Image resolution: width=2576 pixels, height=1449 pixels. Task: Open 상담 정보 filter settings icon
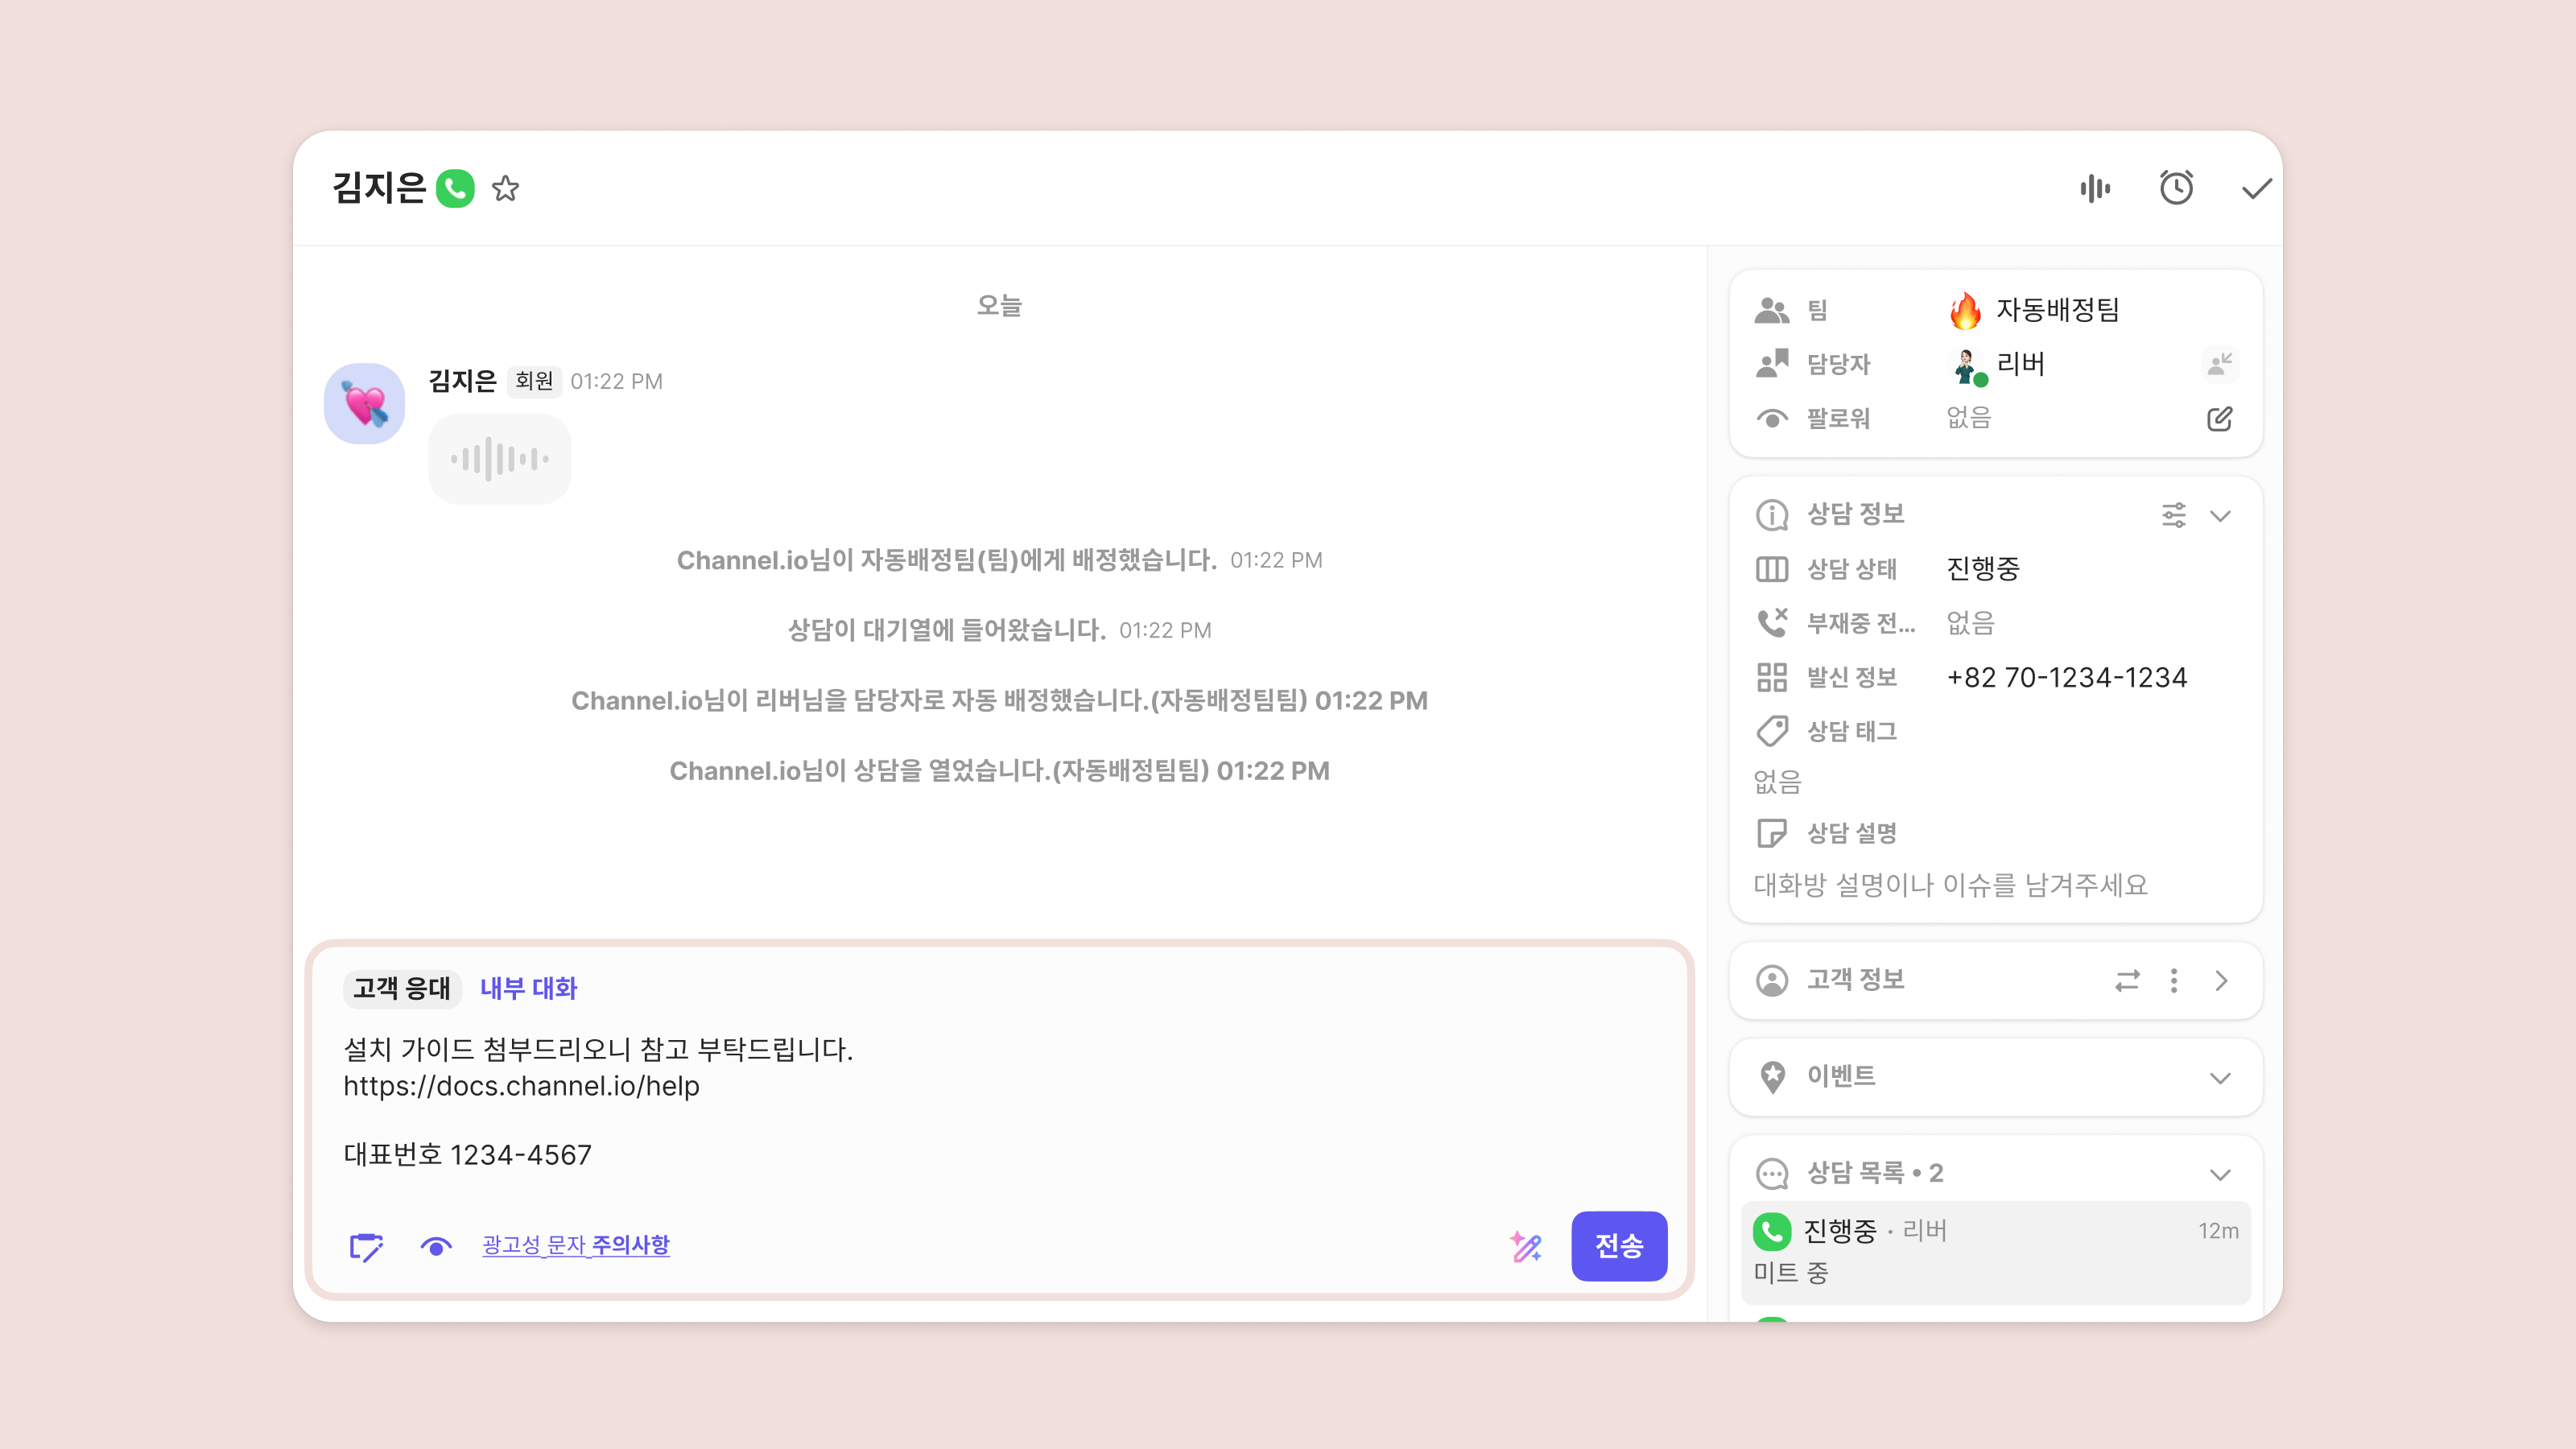pos(2173,515)
